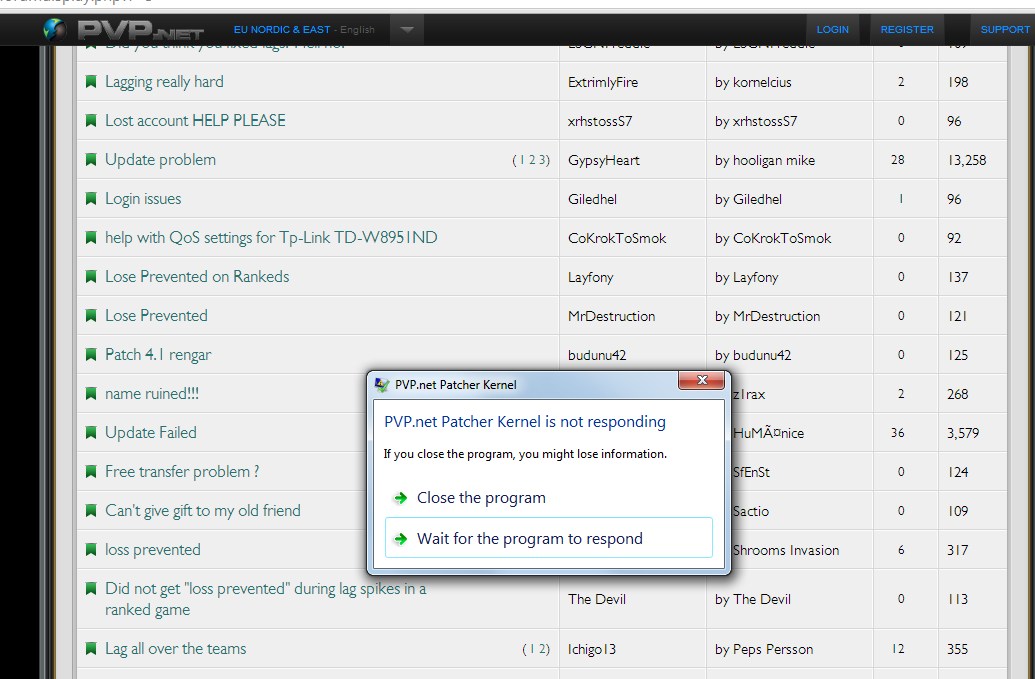Click Patcher Kernel dialog title bar icon
Screen dimensions: 1035x679
pyautogui.click(x=382, y=385)
